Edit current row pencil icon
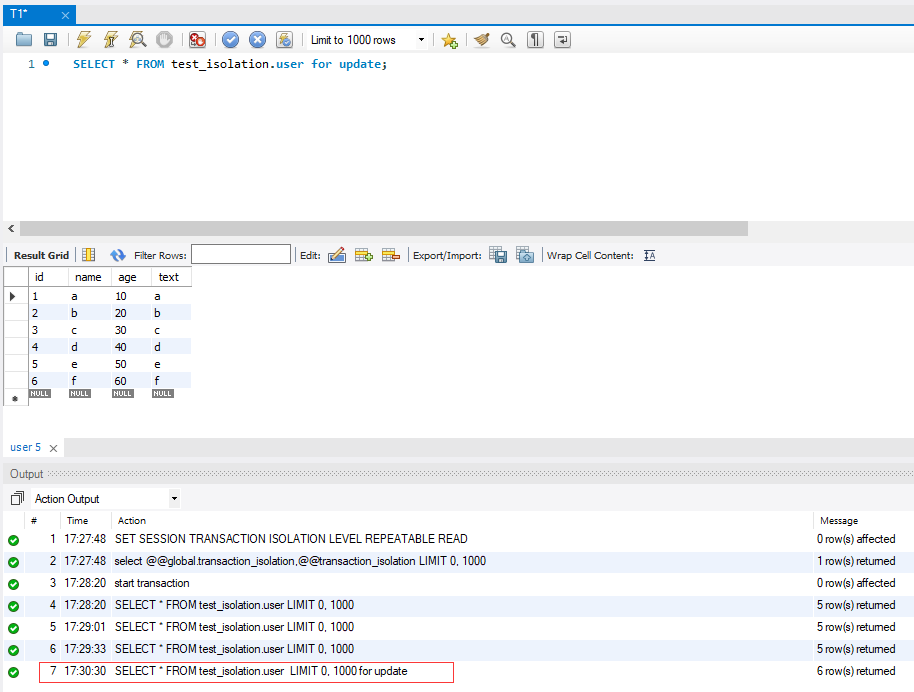Viewport: 914px width, 692px height. click(x=337, y=255)
